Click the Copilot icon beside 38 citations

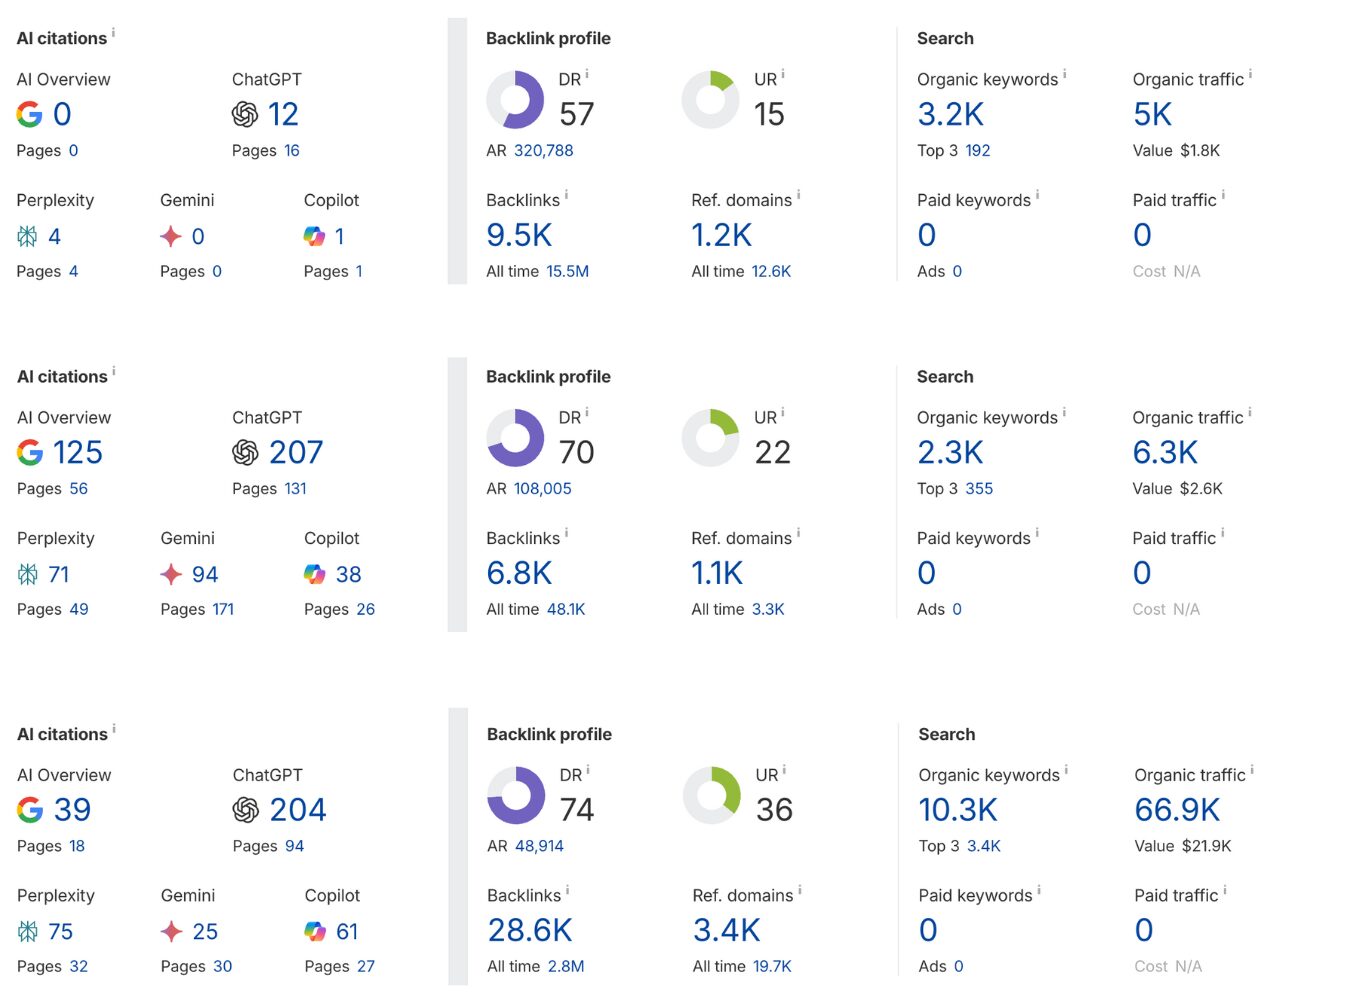point(315,574)
